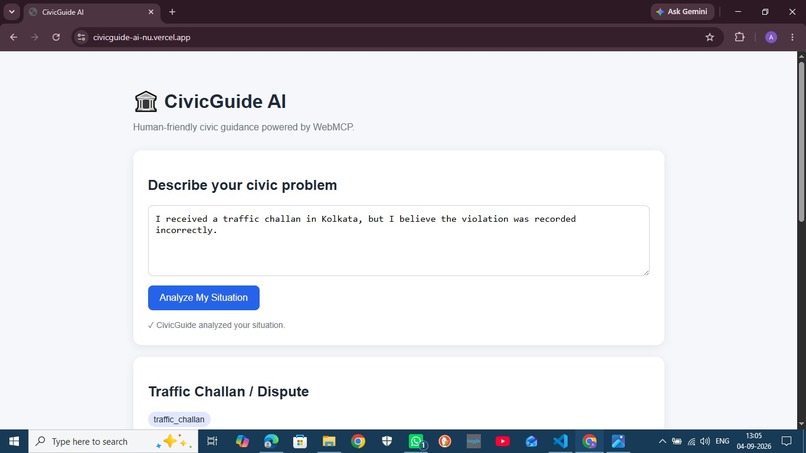Open the Extensions puzzle icon

(739, 37)
